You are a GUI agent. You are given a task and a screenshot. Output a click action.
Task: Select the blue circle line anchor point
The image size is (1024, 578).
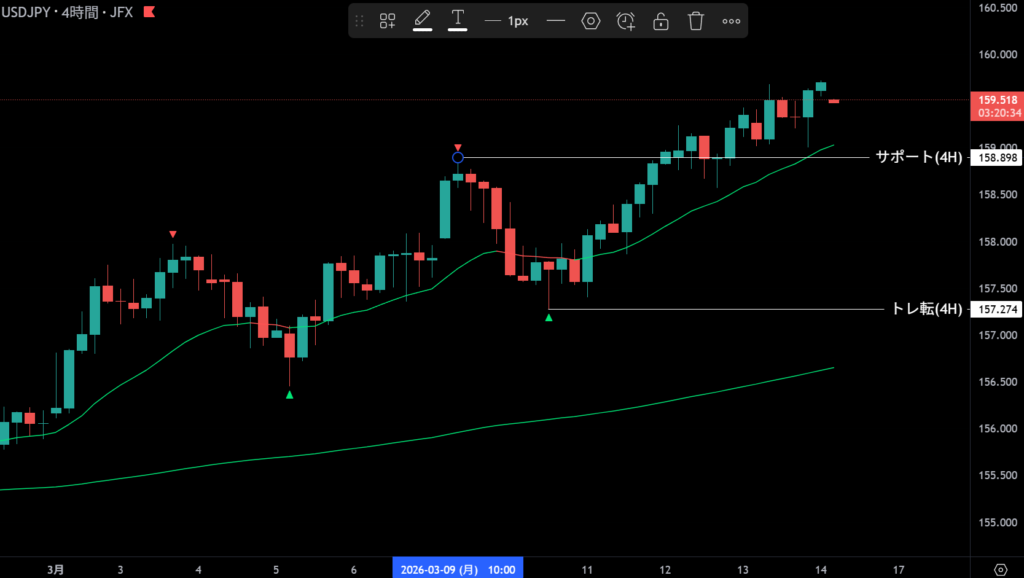coord(458,157)
